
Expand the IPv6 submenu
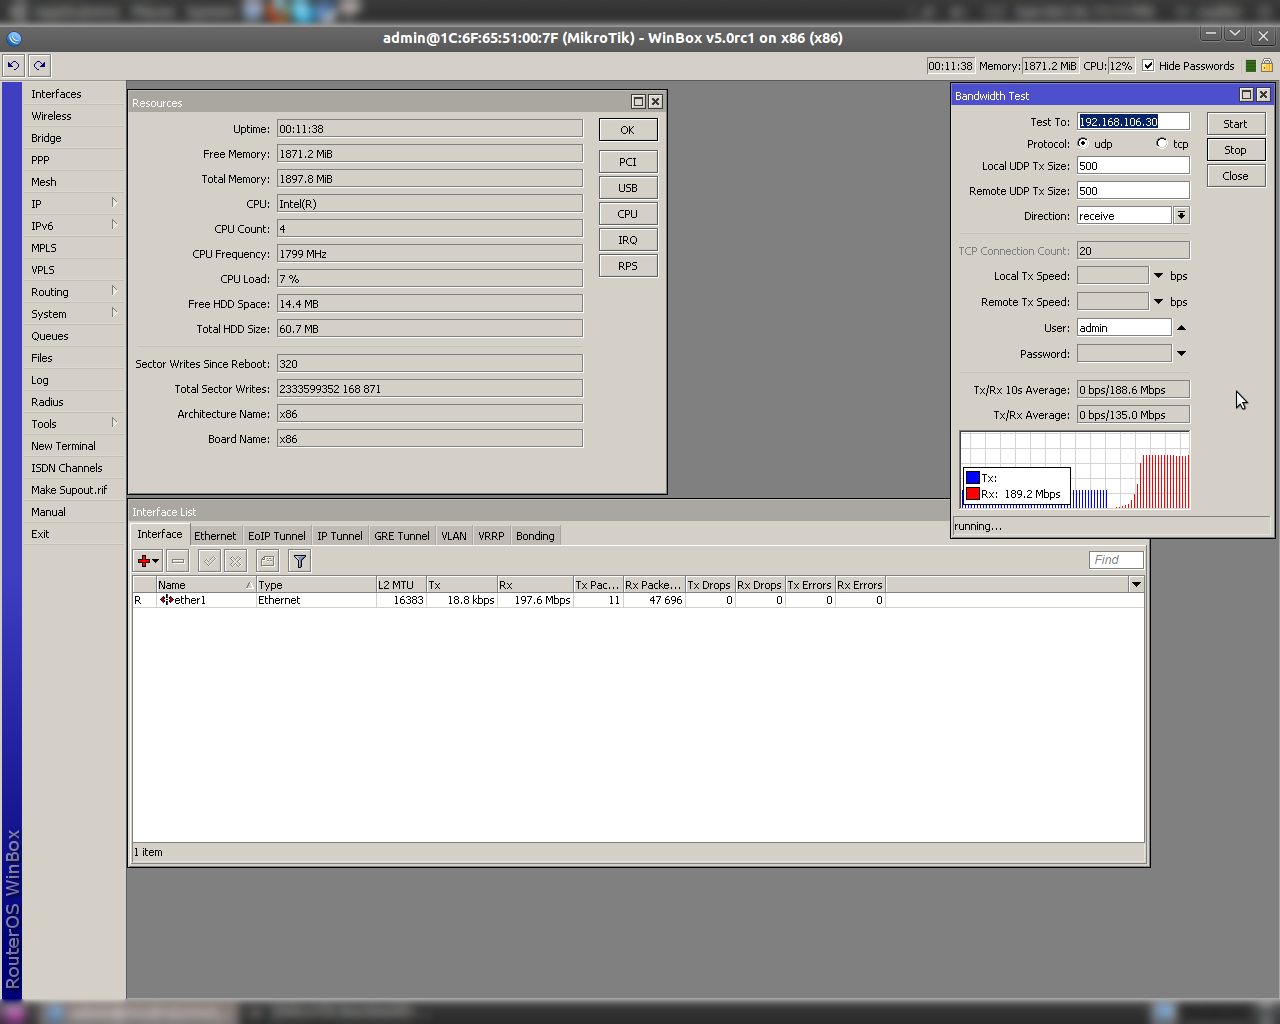pyautogui.click(x=114, y=225)
